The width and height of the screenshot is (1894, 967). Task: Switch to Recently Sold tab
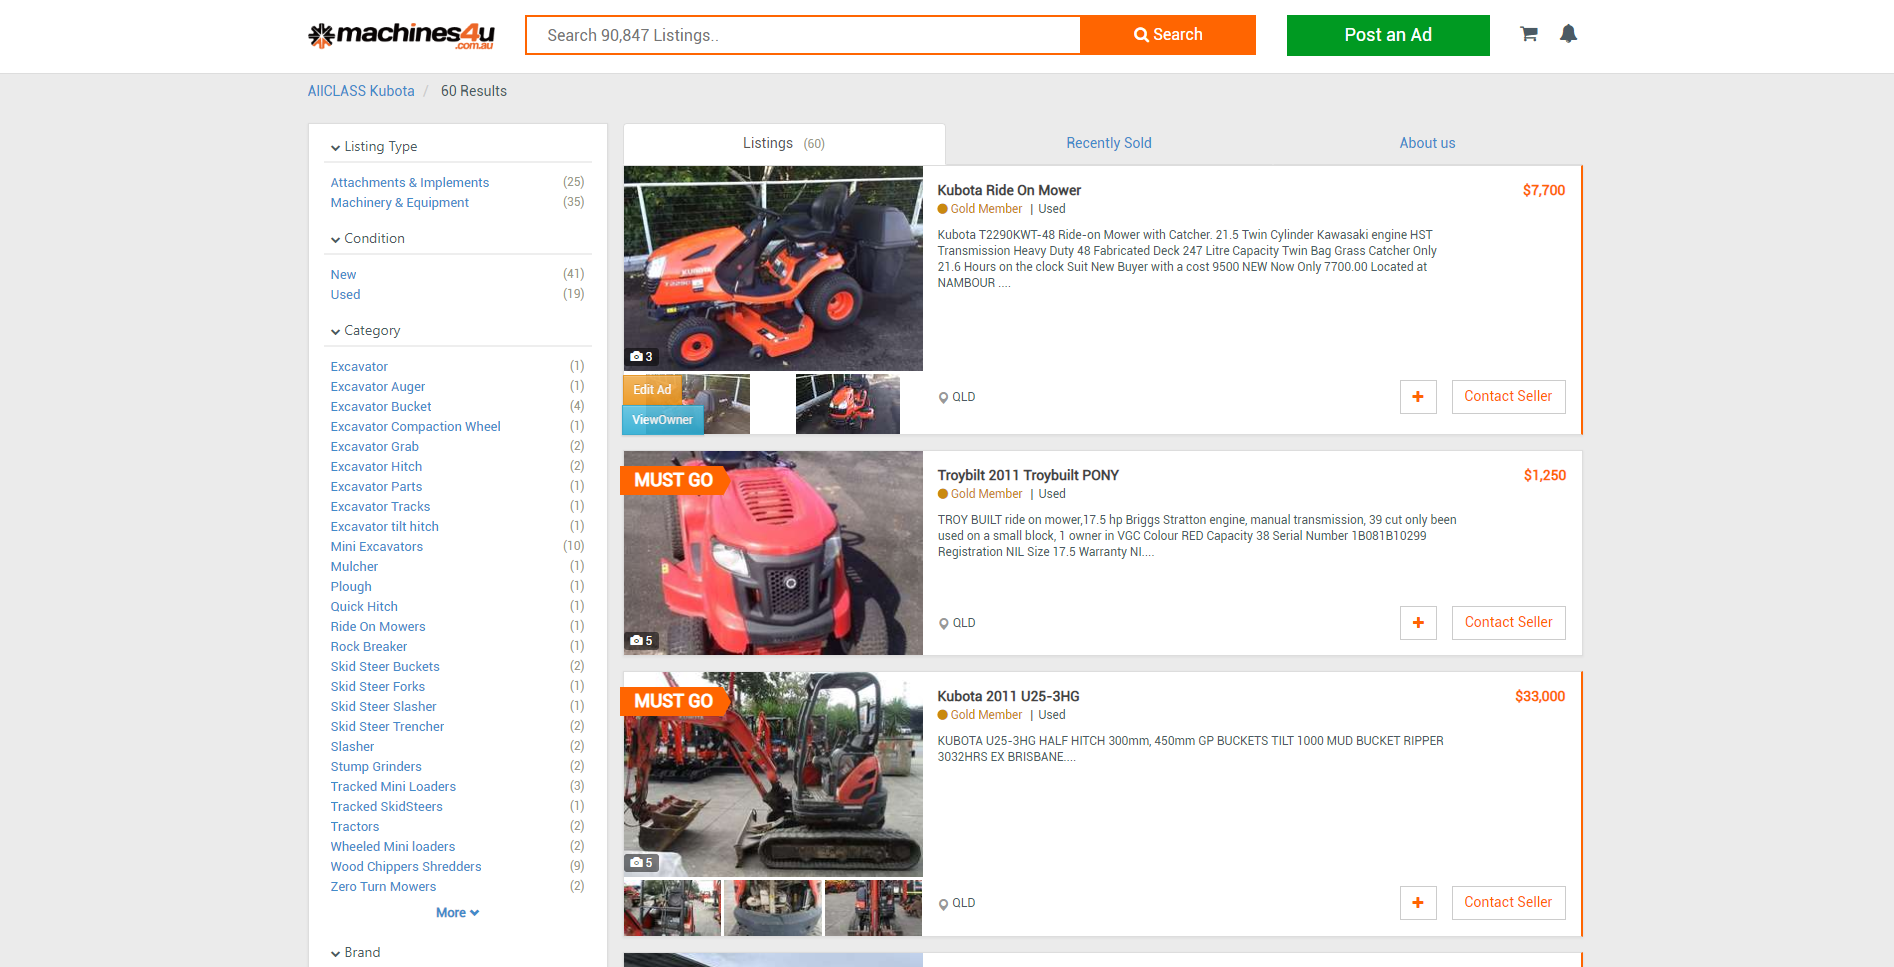(1109, 143)
